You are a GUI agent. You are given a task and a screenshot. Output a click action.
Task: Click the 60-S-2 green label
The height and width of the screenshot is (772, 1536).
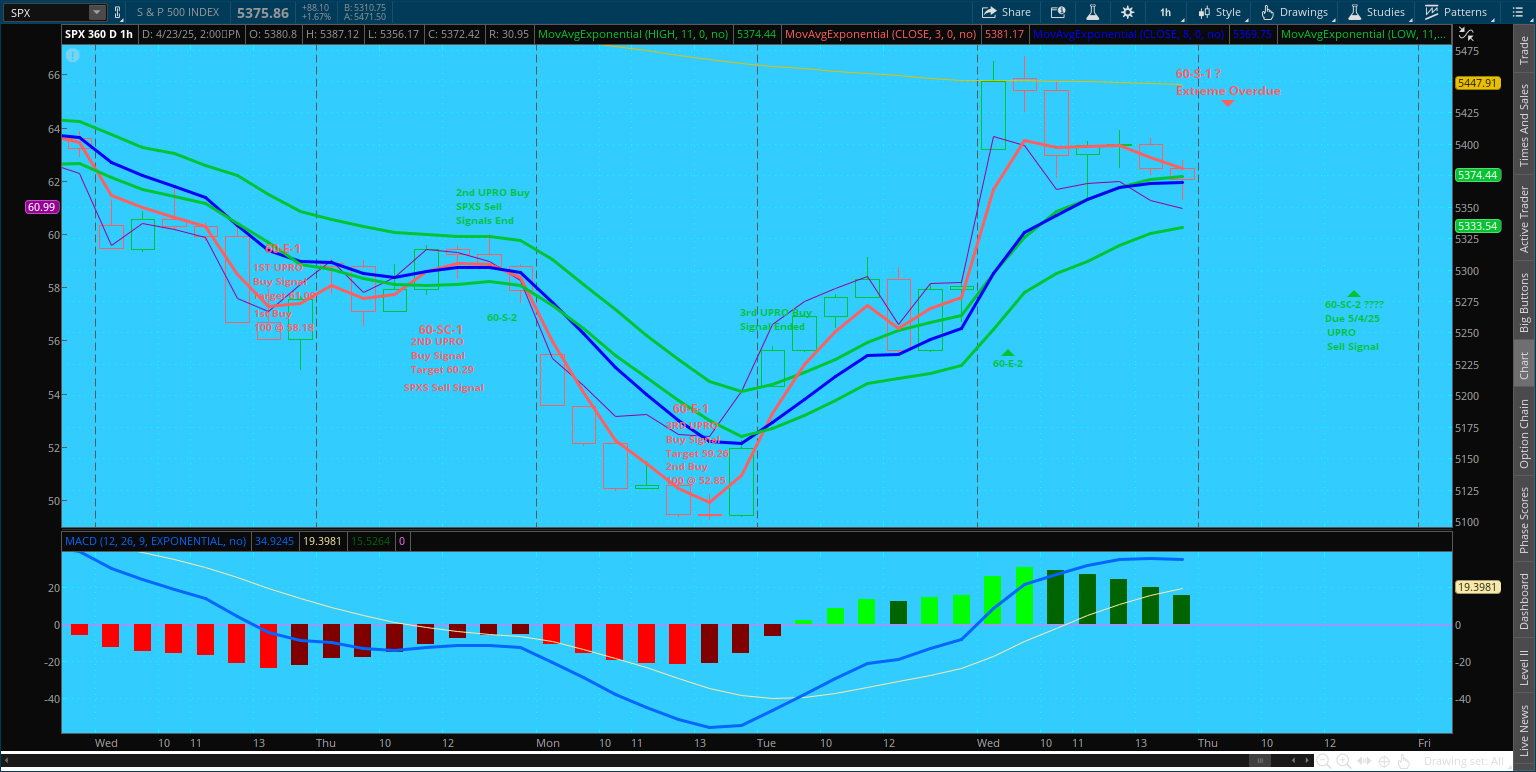click(x=502, y=317)
